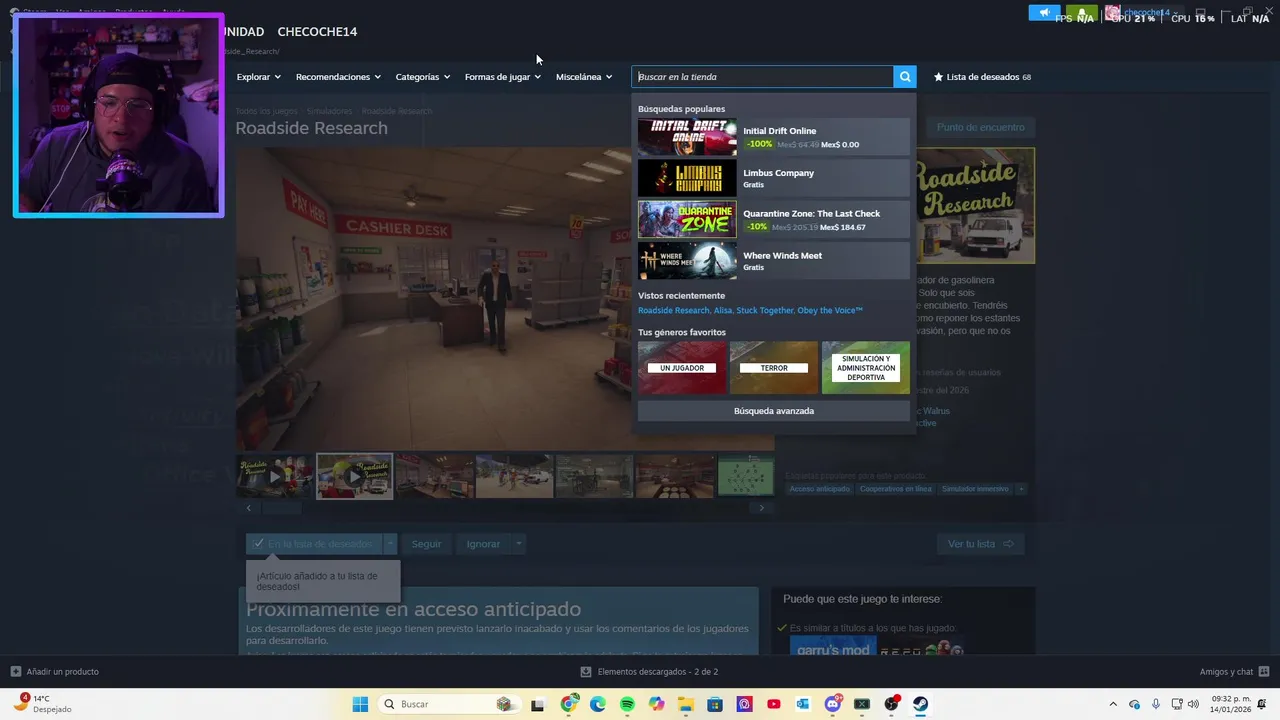This screenshot has height=720, width=1280.
Task: Open dropdown arrow beside Ignorar
Action: [518, 544]
